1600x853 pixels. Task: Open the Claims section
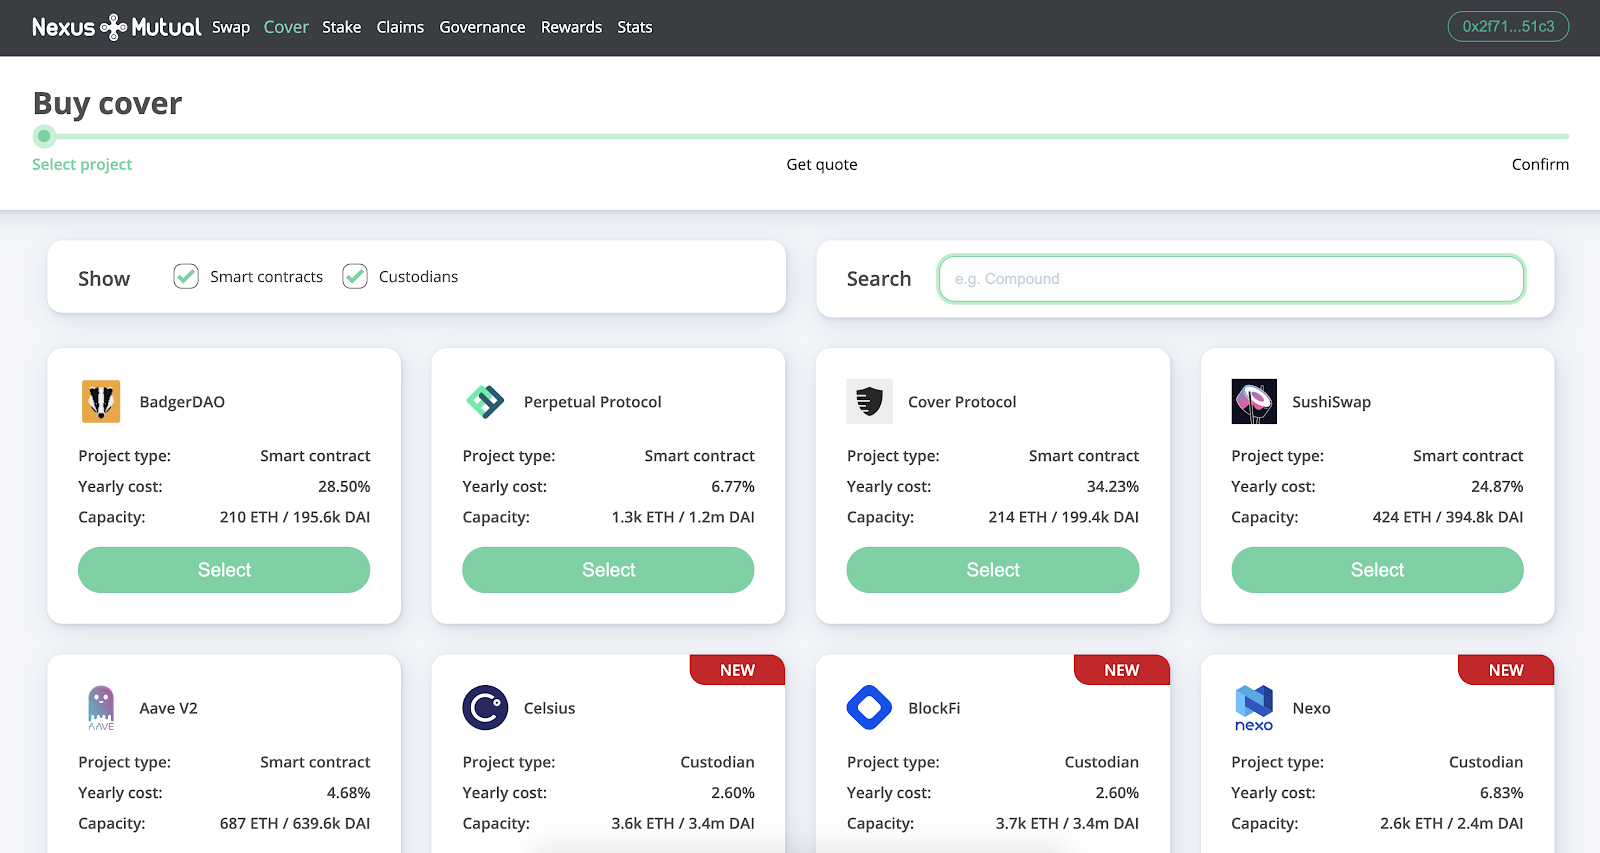(x=400, y=27)
